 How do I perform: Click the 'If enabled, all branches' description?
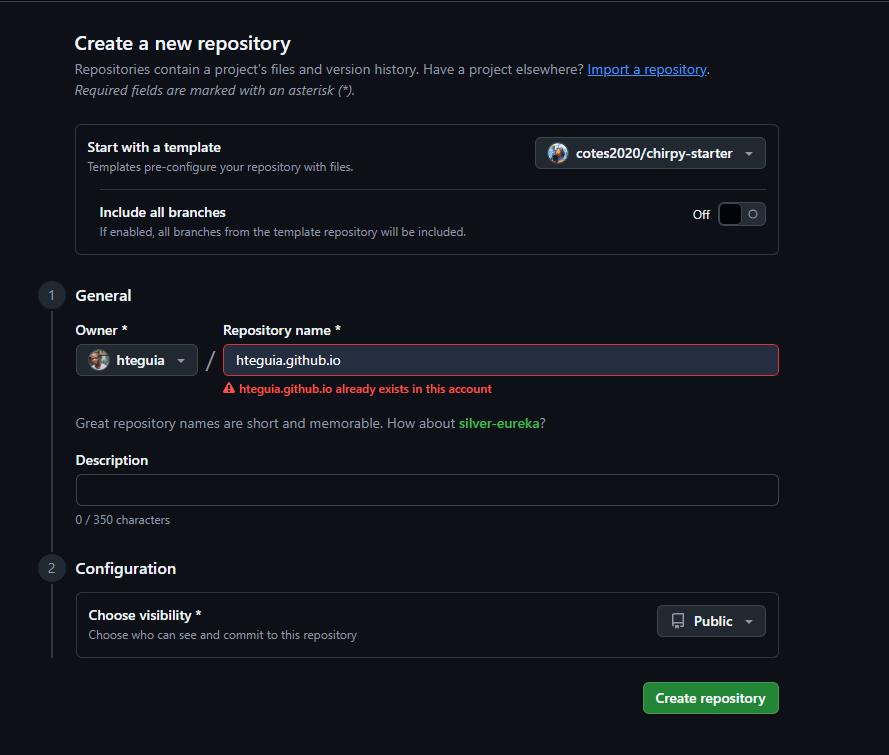pos(282,232)
